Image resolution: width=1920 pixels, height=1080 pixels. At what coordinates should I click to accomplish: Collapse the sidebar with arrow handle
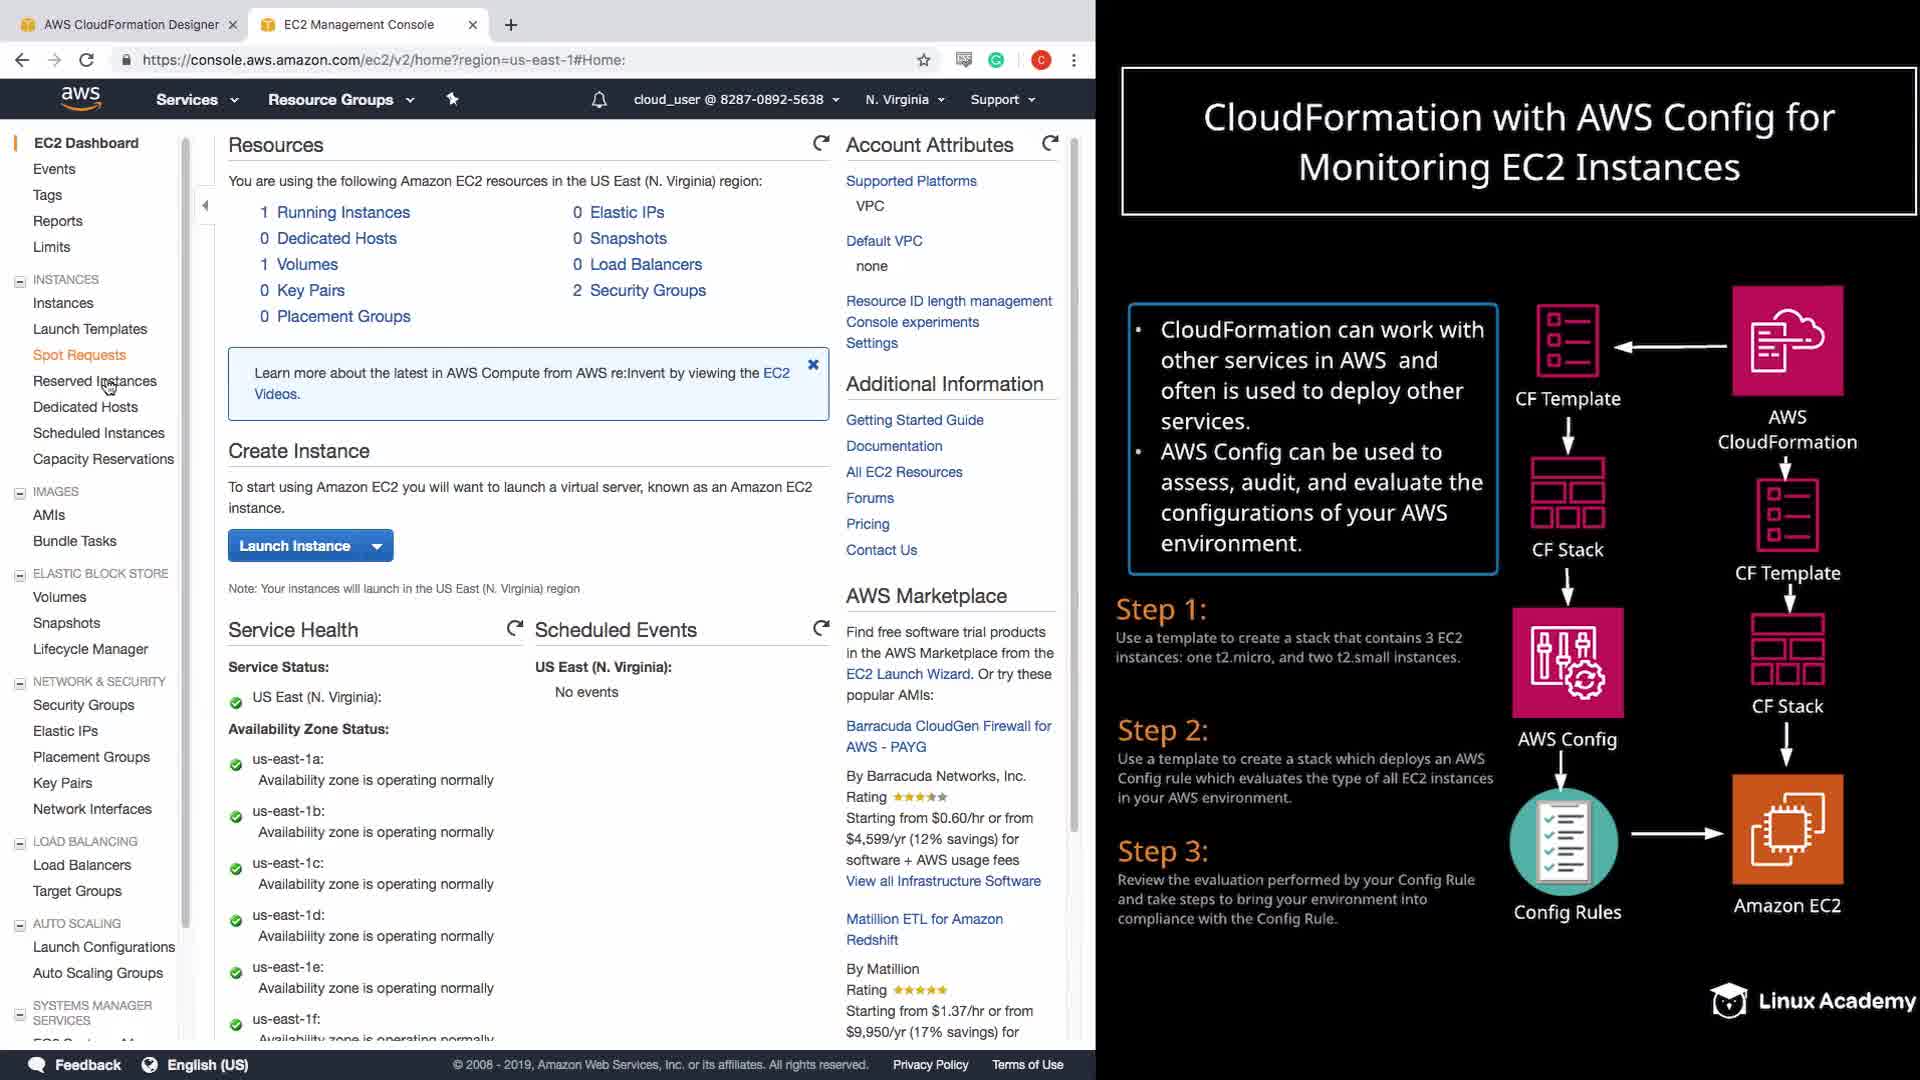[205, 206]
